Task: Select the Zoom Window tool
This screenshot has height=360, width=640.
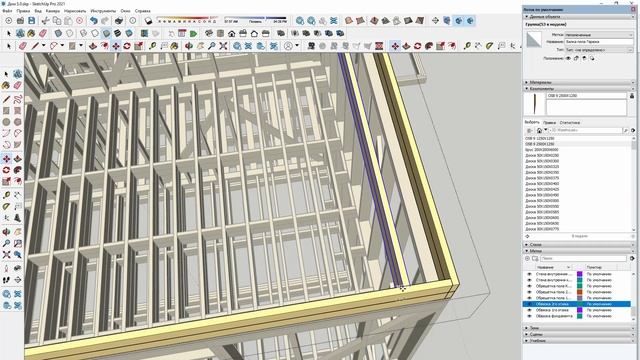Action: pyautogui.click(x=18, y=243)
